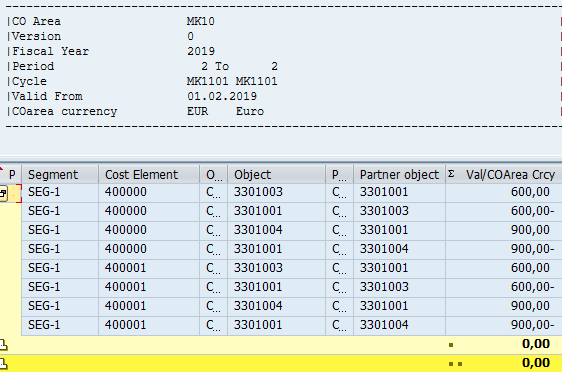
Task: Select partner object 3301004 in last row
Action: pos(384,325)
